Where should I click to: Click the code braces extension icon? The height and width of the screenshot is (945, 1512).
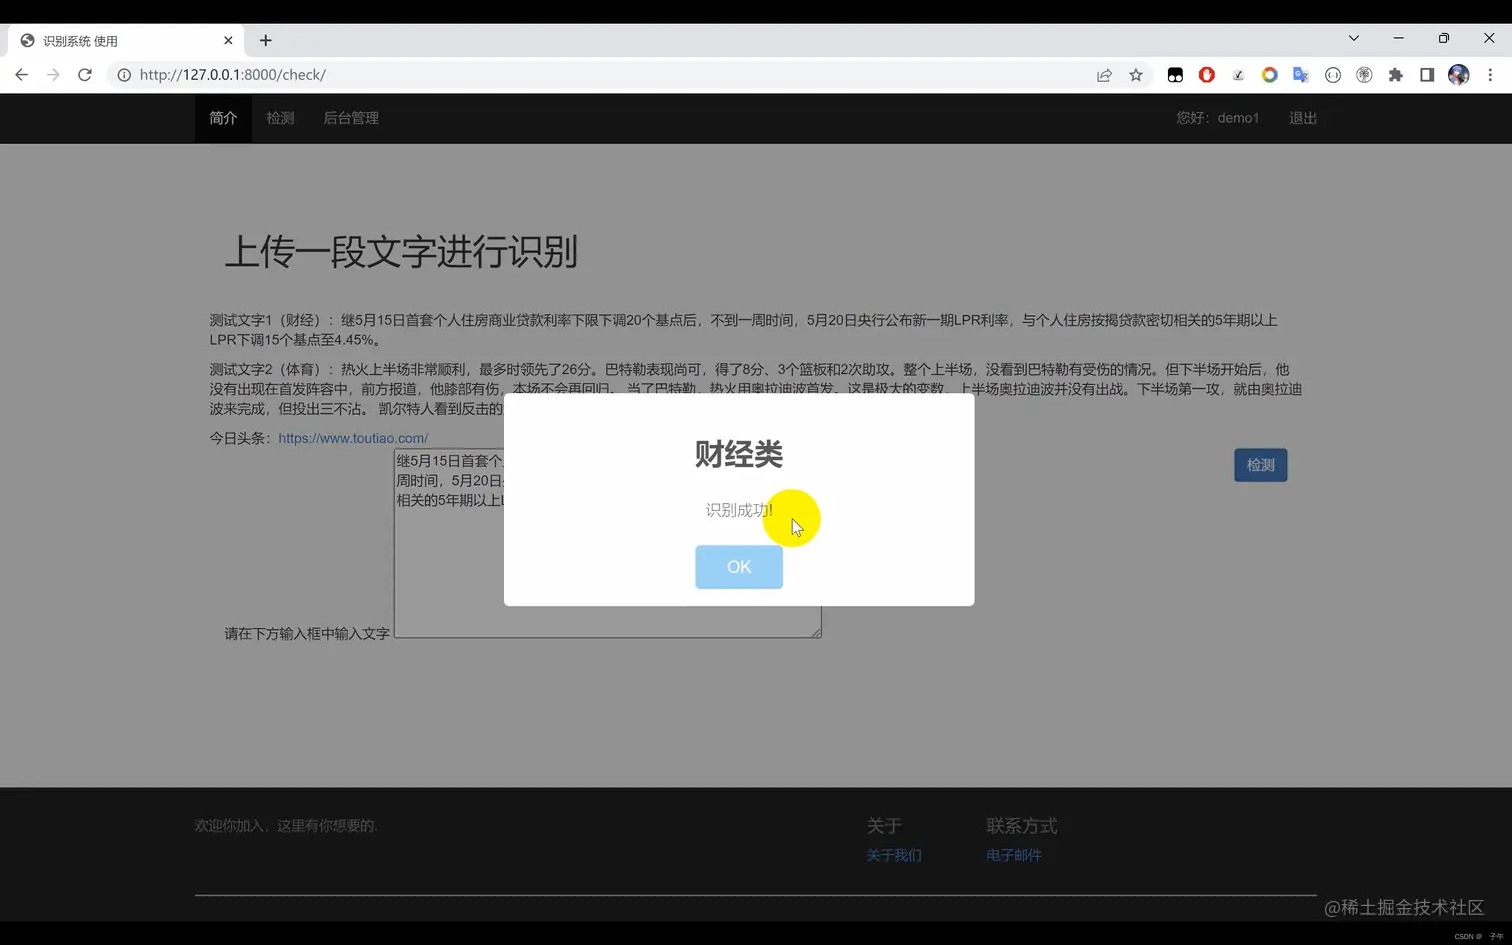point(1333,74)
